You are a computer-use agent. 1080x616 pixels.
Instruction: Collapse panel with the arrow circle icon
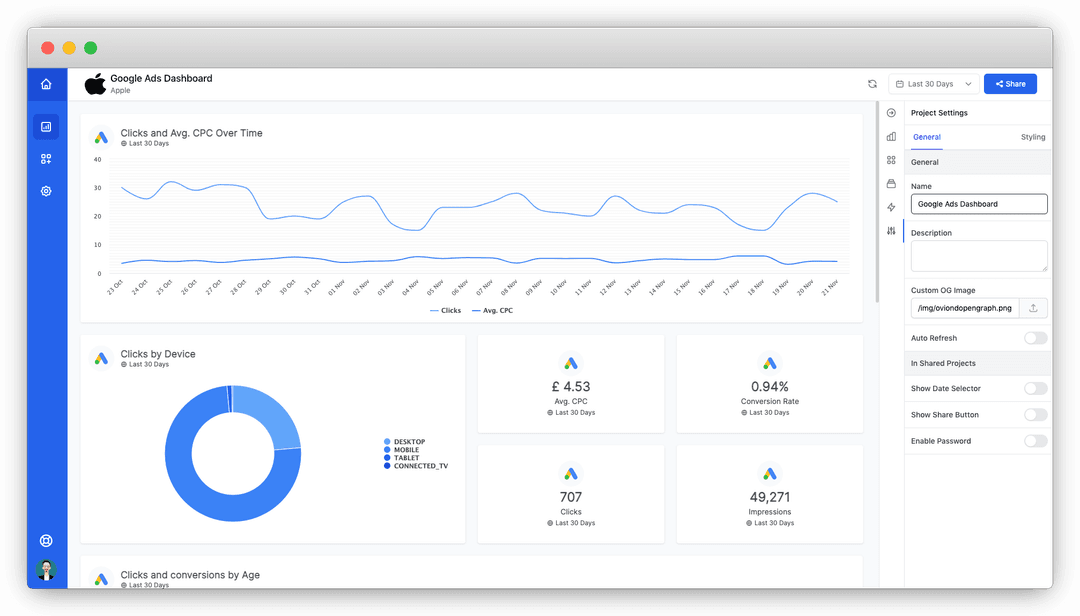point(891,113)
